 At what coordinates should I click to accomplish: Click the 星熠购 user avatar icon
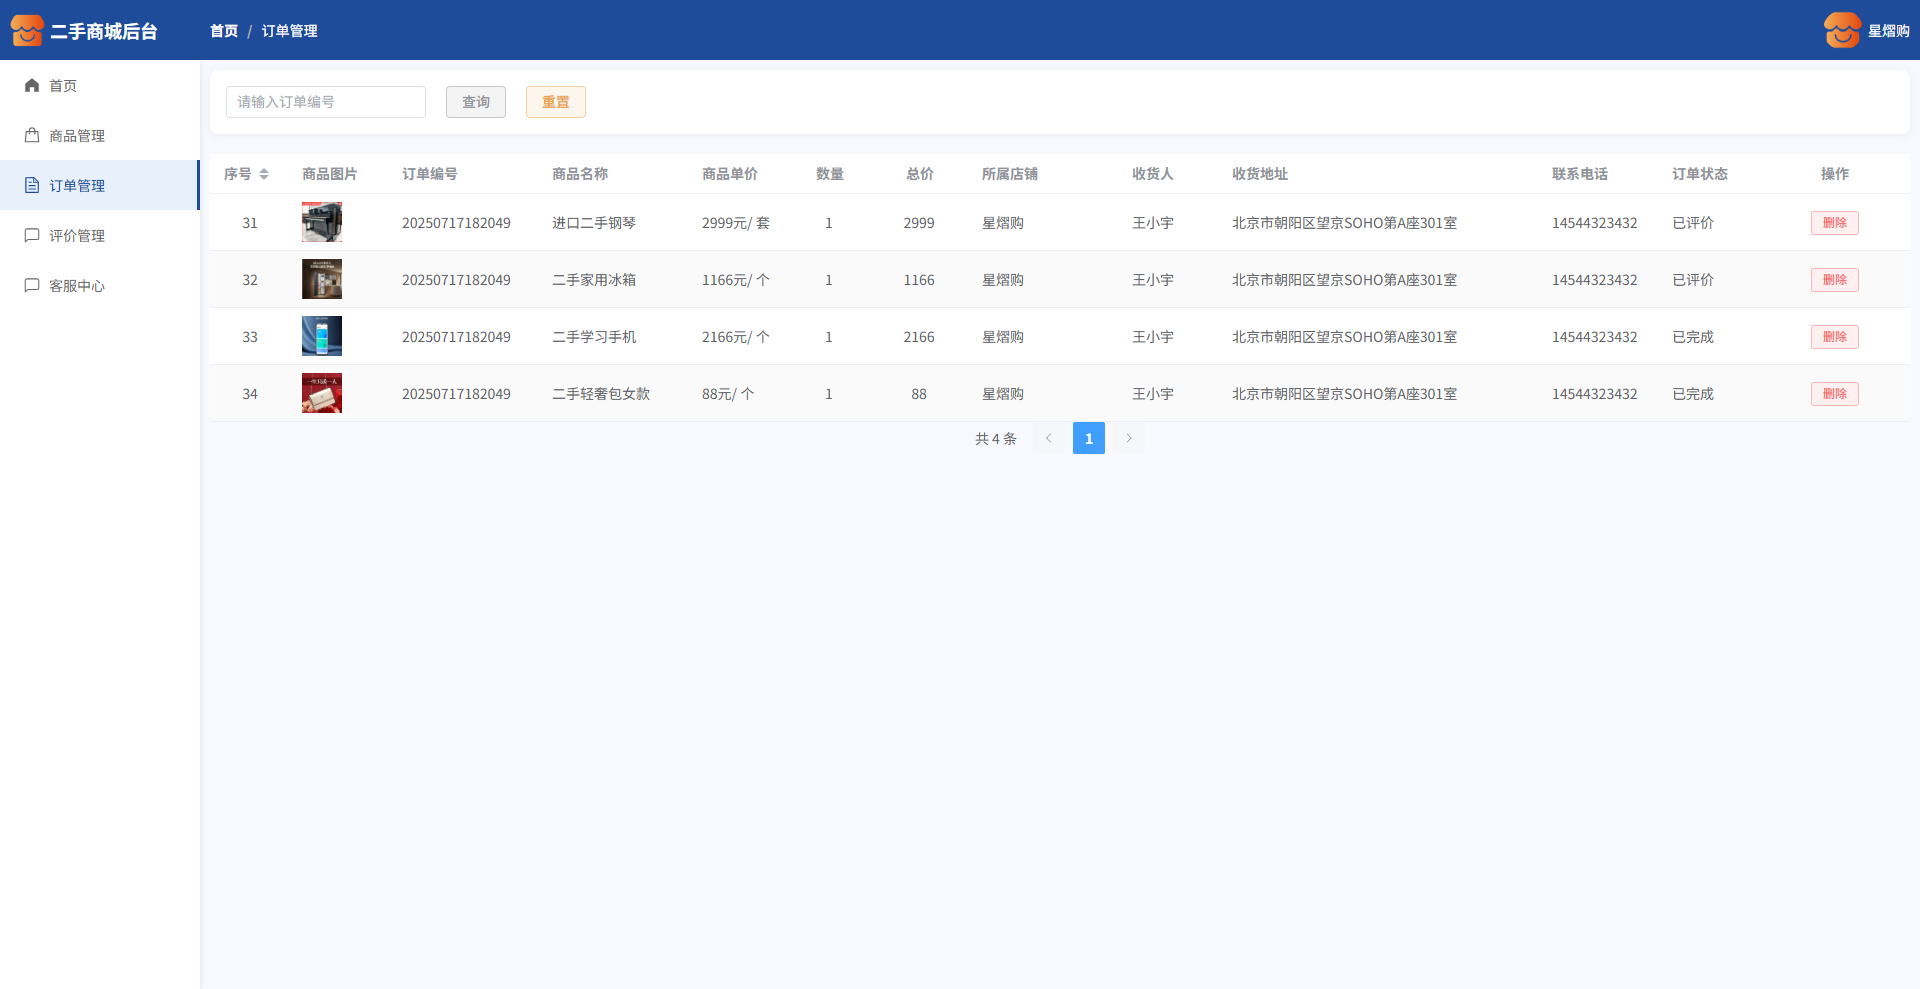1841,30
